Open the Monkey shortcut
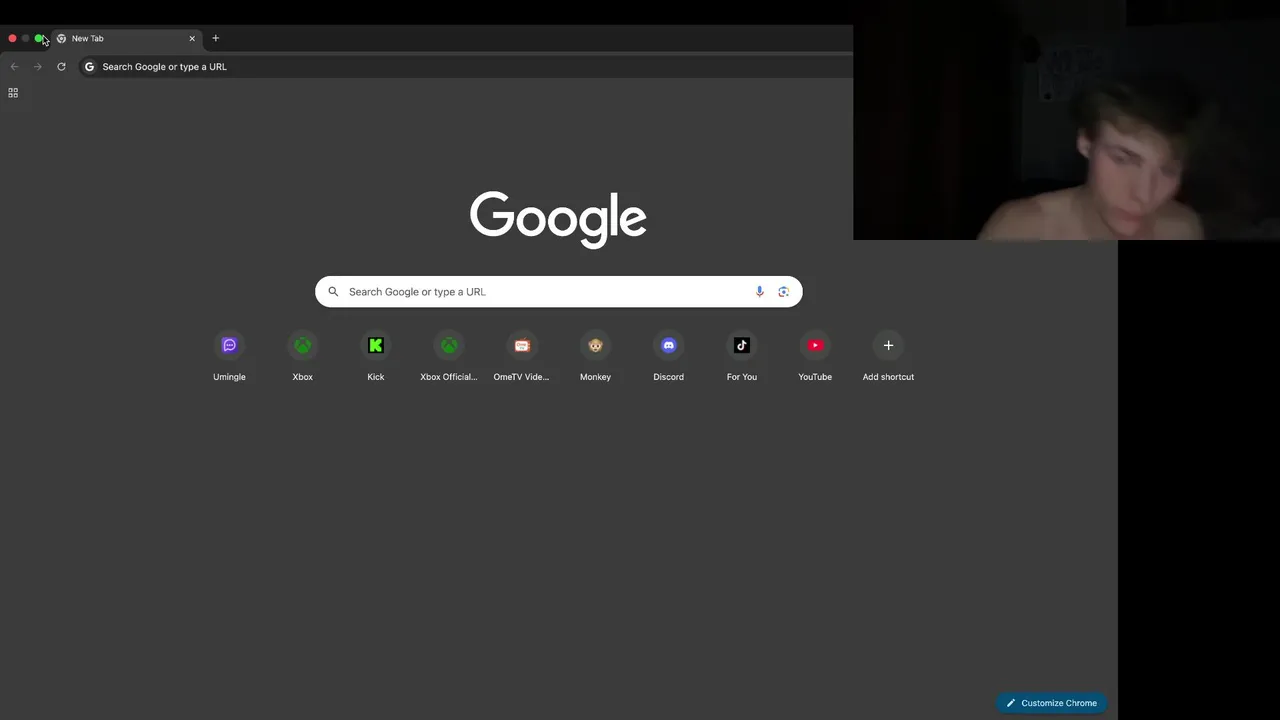Image resolution: width=1280 pixels, height=720 pixels. (x=595, y=357)
